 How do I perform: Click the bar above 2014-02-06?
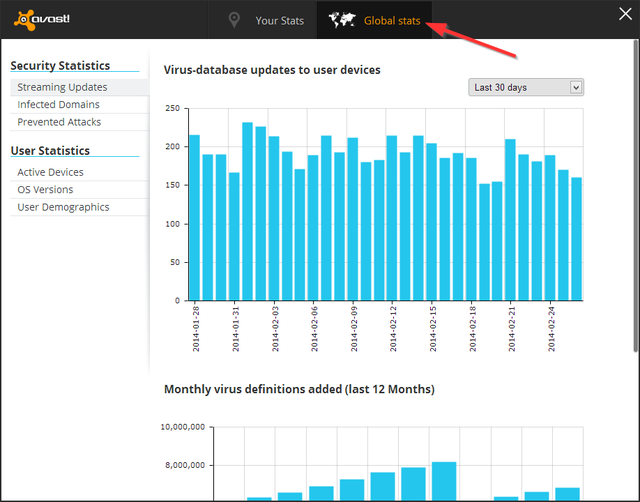click(313, 228)
